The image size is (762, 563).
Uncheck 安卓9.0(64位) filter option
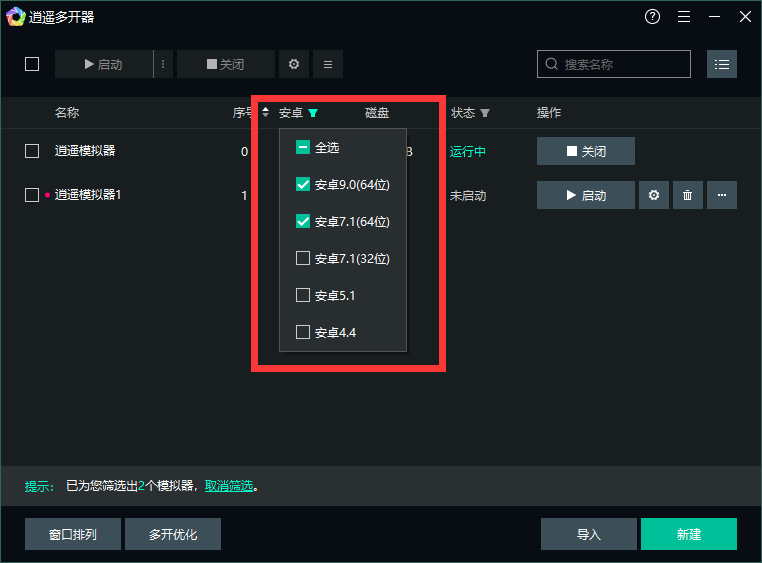point(303,185)
